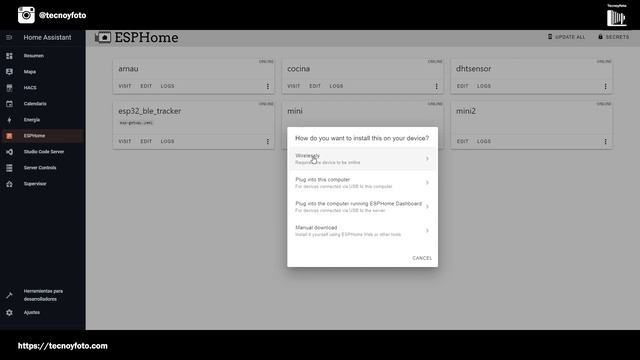The width and height of the screenshot is (640, 360).
Task: Open LOGS on the esp32_ble_tracker card
Action: click(167, 142)
